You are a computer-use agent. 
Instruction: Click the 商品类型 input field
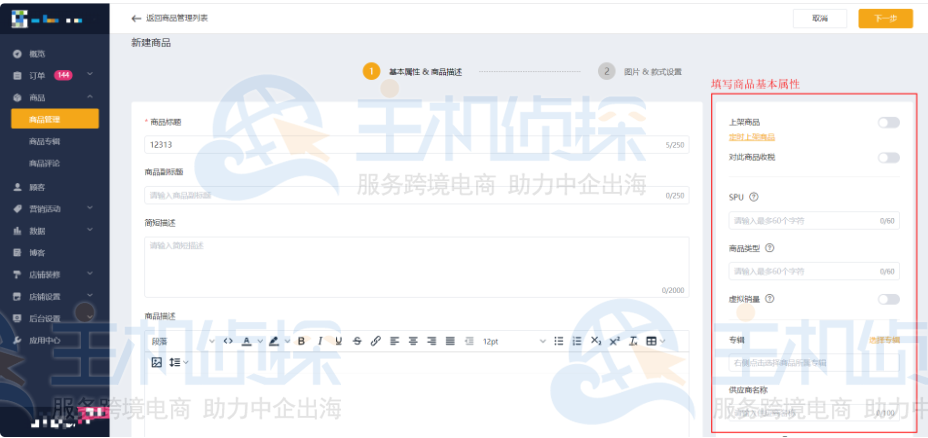814,271
